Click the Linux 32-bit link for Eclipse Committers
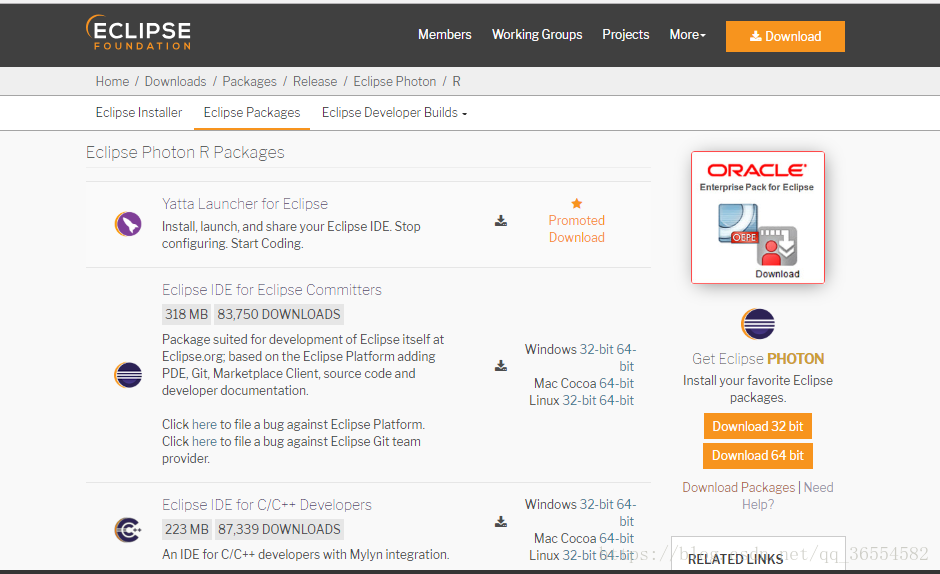The height and width of the screenshot is (574, 940). (579, 401)
